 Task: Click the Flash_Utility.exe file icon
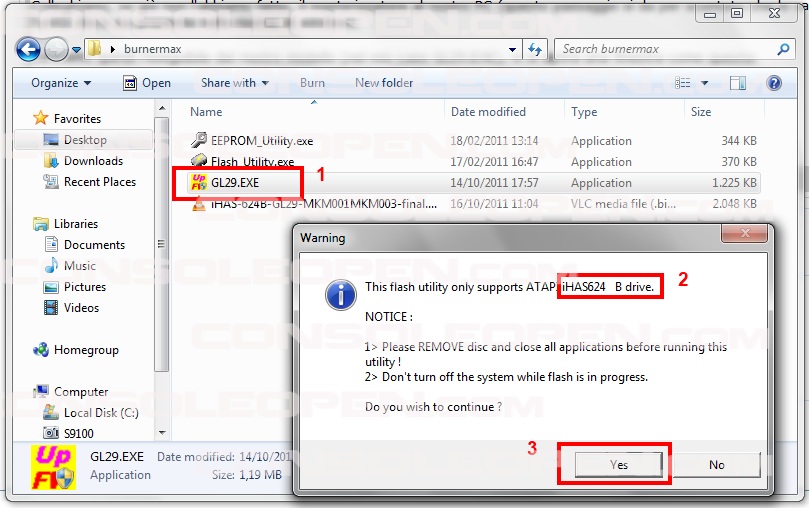click(198, 162)
